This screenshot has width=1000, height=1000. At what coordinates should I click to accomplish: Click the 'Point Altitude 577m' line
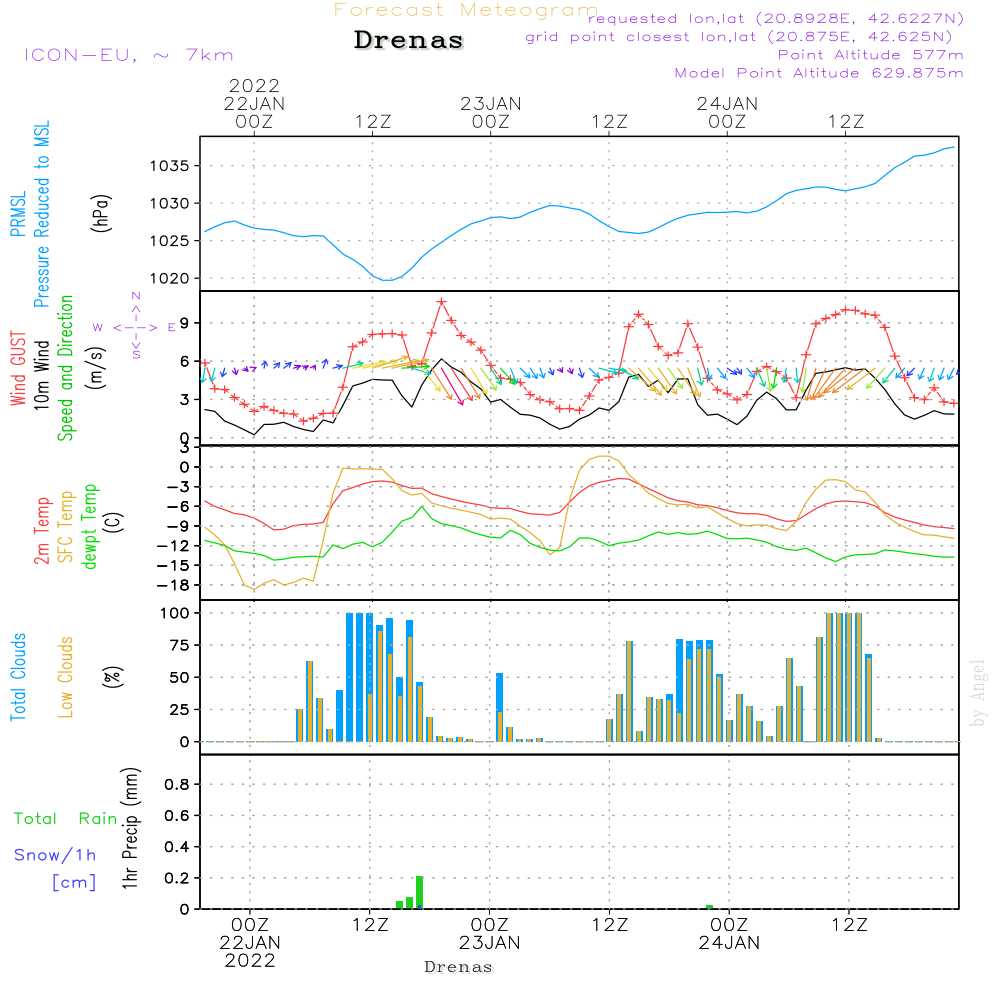[x=870, y=55]
